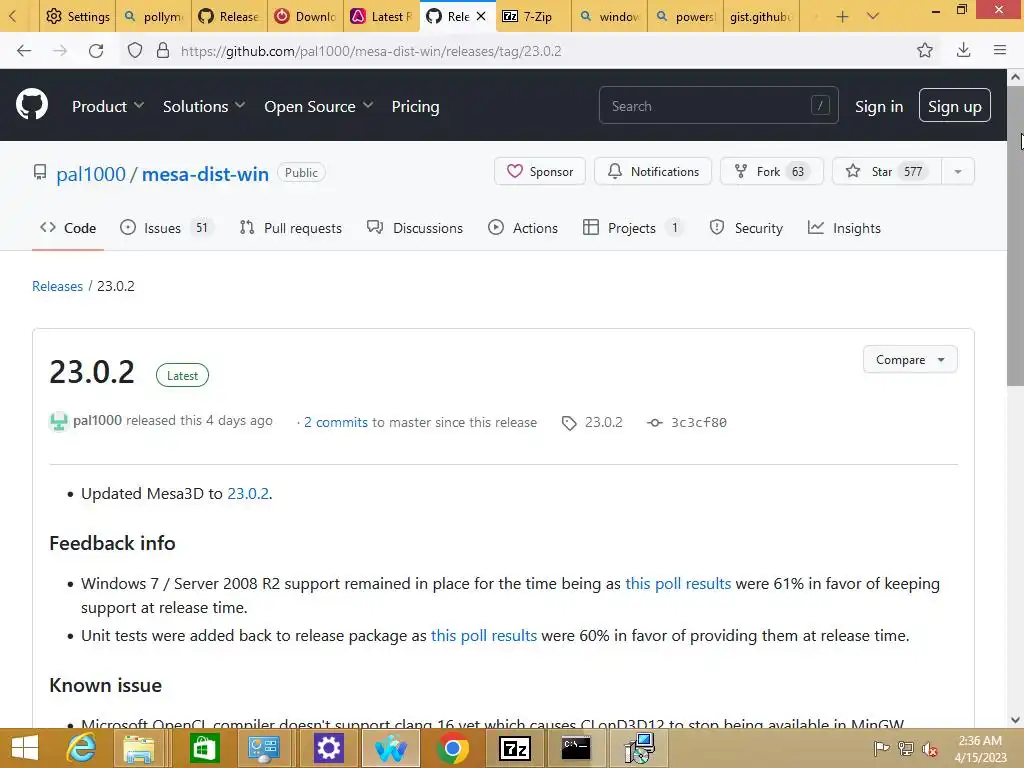This screenshot has height=768, width=1024.
Task: Open Chrome from the taskbar
Action: [453, 748]
